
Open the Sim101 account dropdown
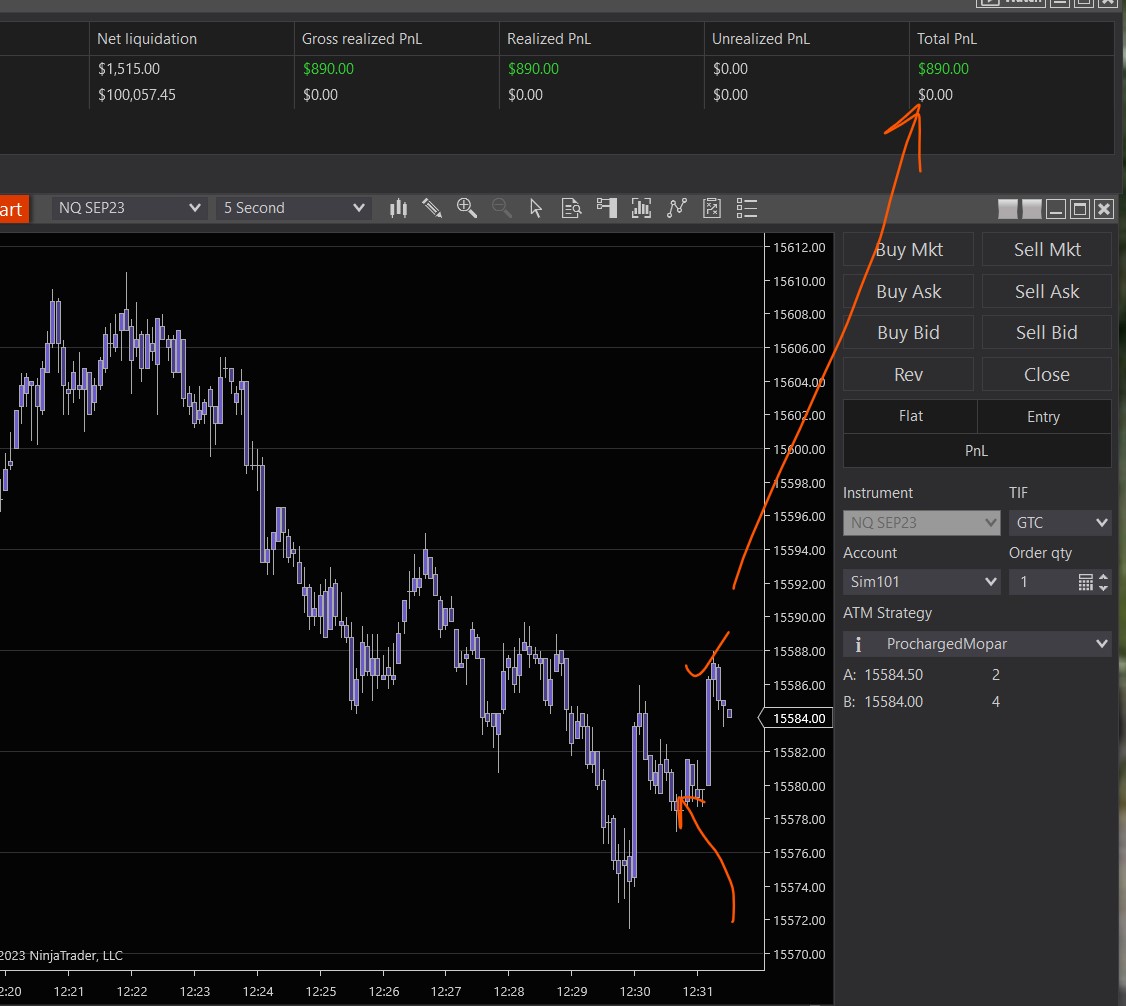point(921,582)
